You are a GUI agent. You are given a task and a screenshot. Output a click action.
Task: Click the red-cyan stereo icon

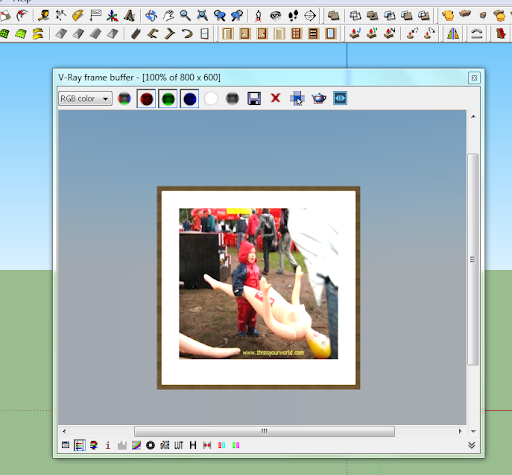tap(221, 445)
